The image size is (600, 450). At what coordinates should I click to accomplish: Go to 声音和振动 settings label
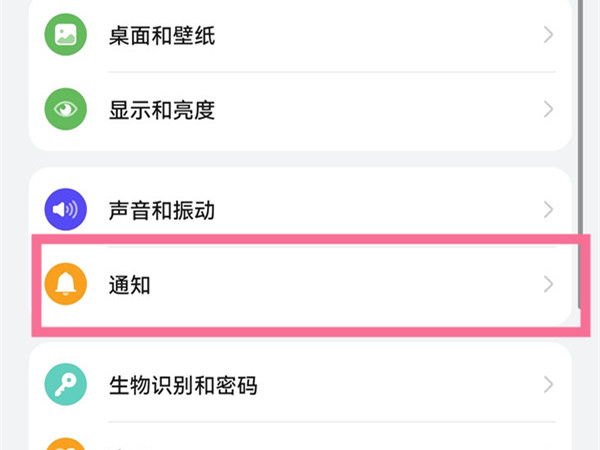161,211
